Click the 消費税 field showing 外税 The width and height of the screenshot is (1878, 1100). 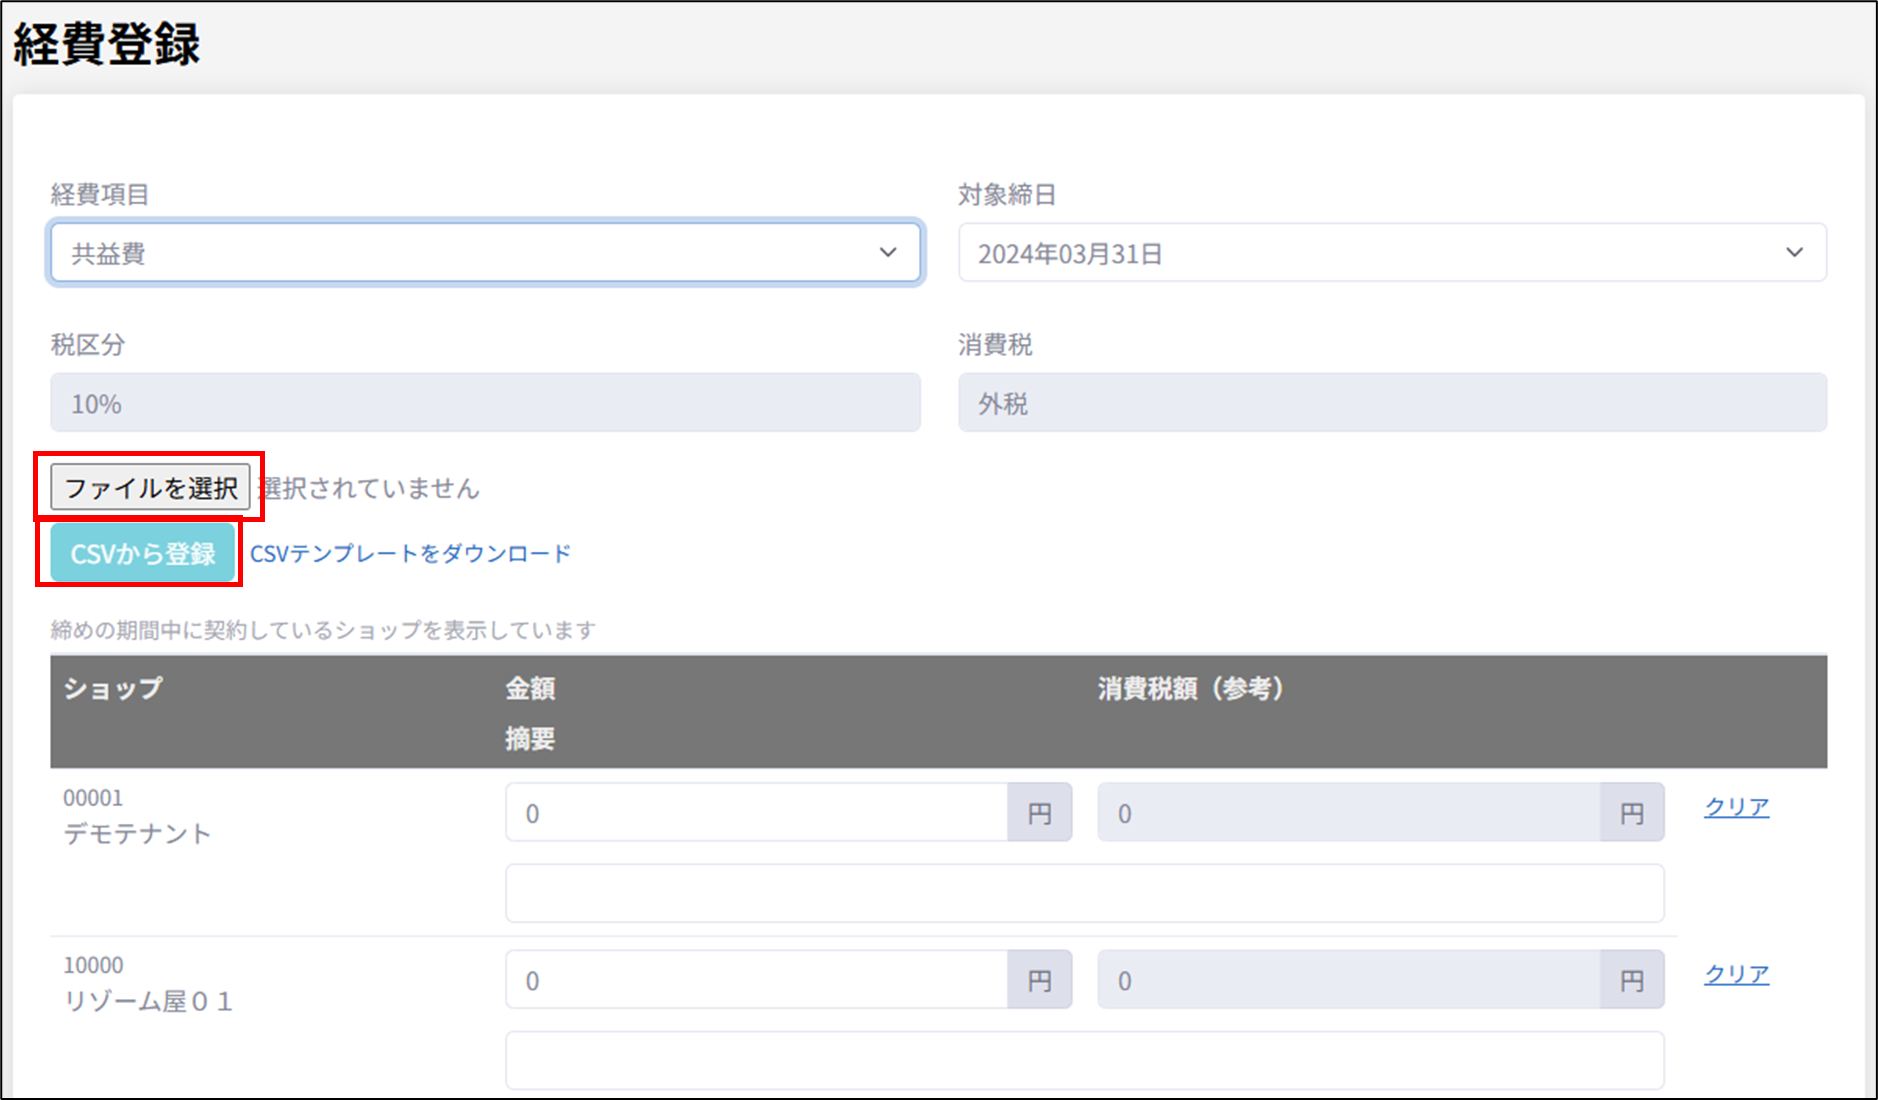1392,403
